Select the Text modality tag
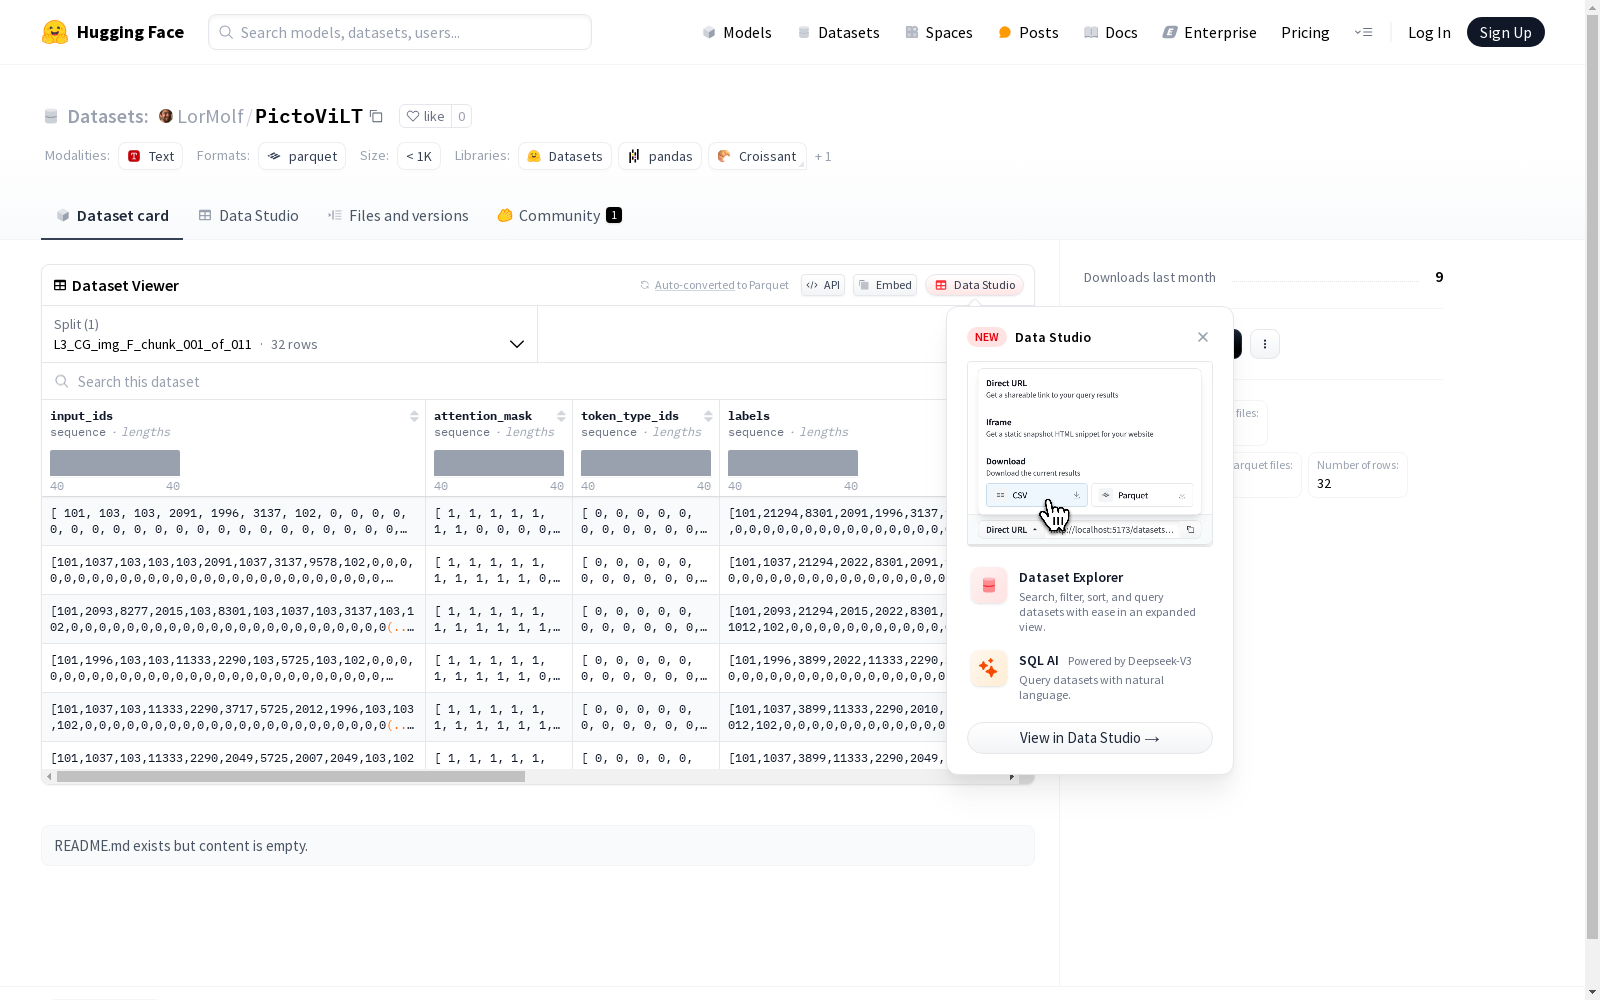1600x1000 pixels. point(151,156)
